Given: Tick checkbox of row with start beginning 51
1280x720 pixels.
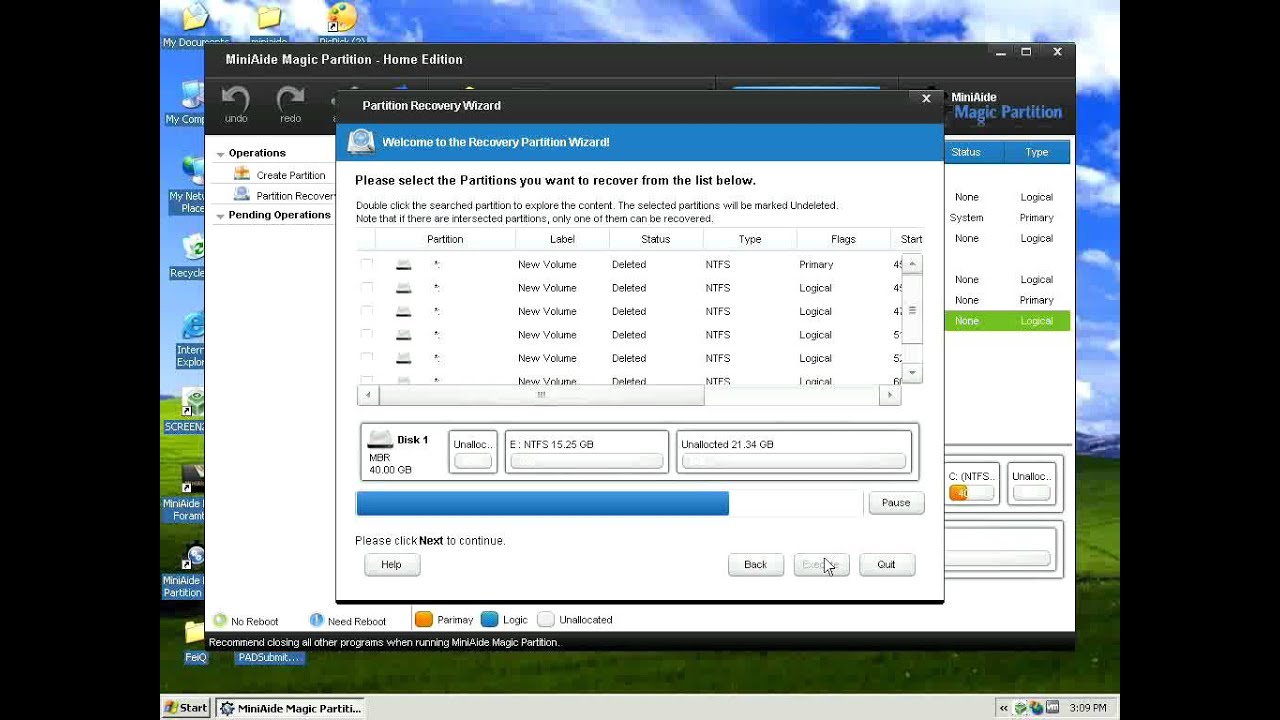Looking at the screenshot, I should click(x=367, y=334).
